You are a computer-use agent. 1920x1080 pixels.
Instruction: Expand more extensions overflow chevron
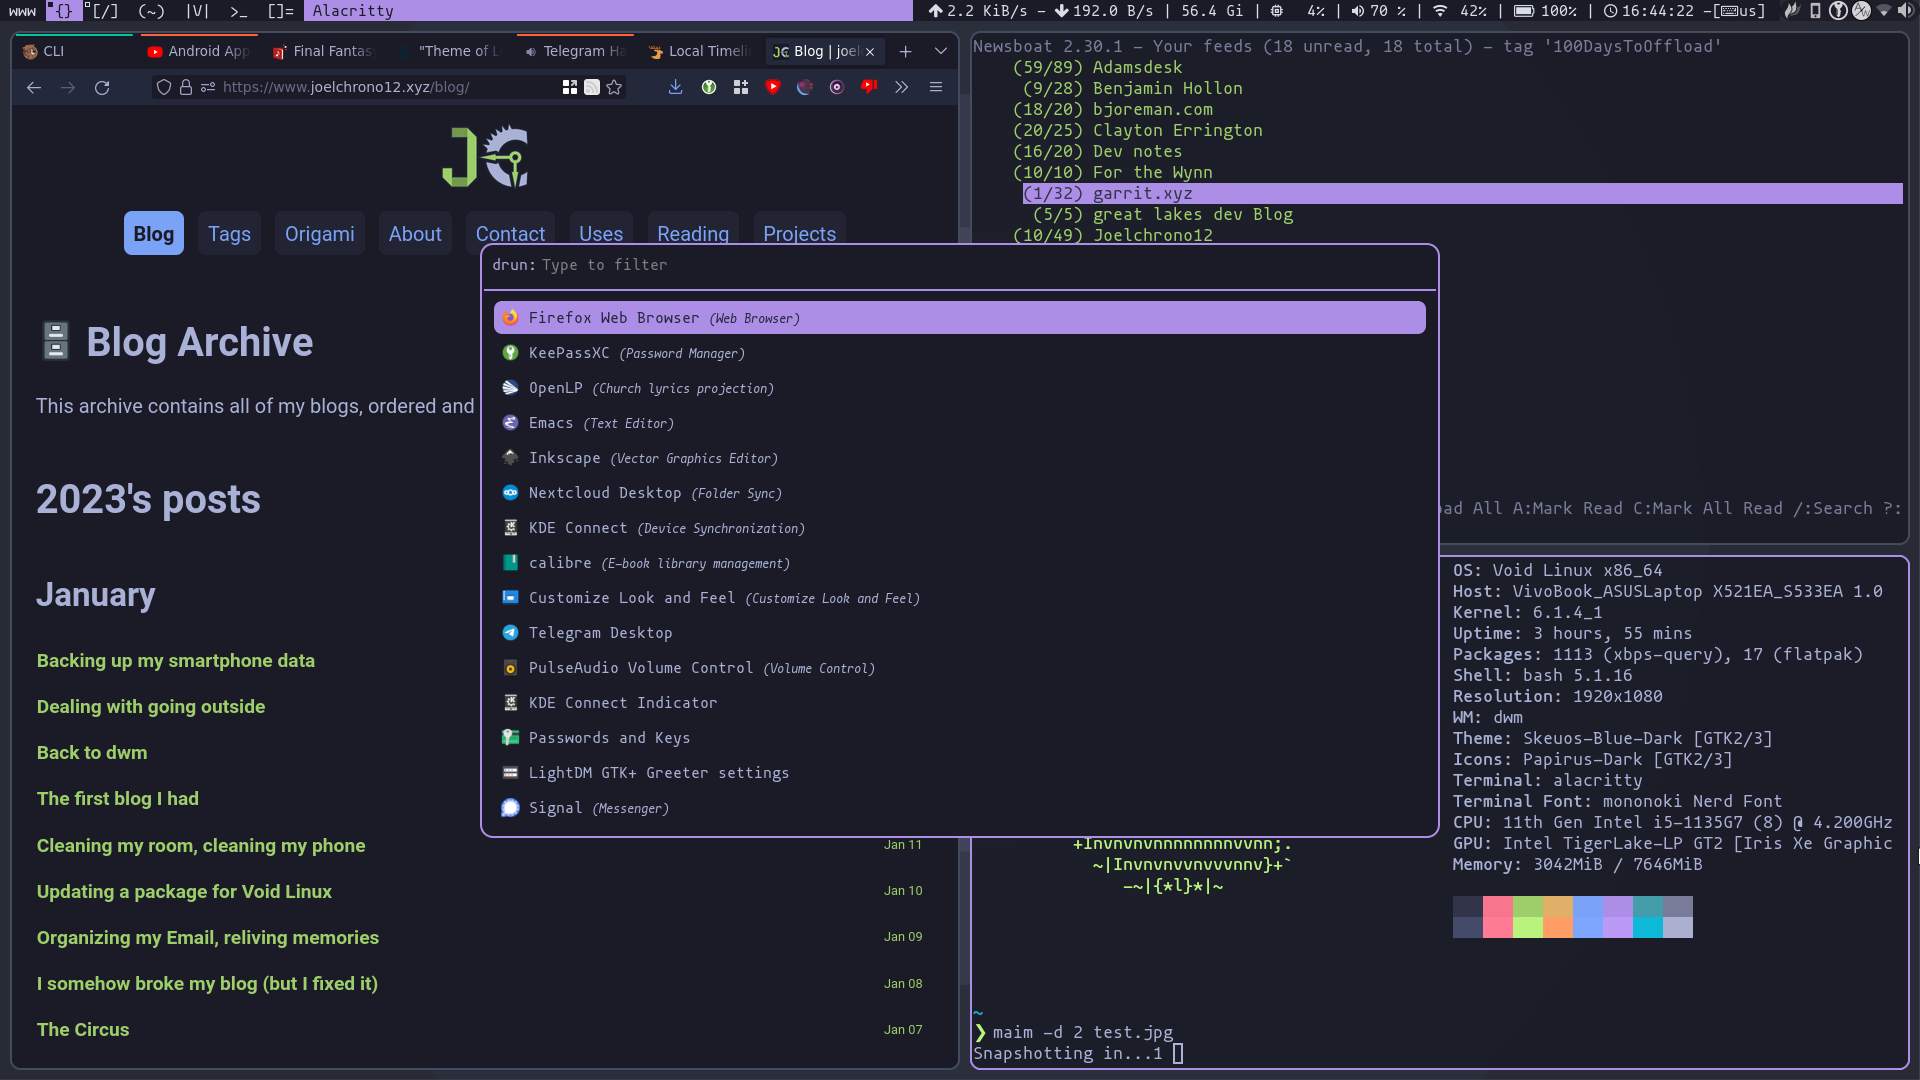click(x=902, y=88)
